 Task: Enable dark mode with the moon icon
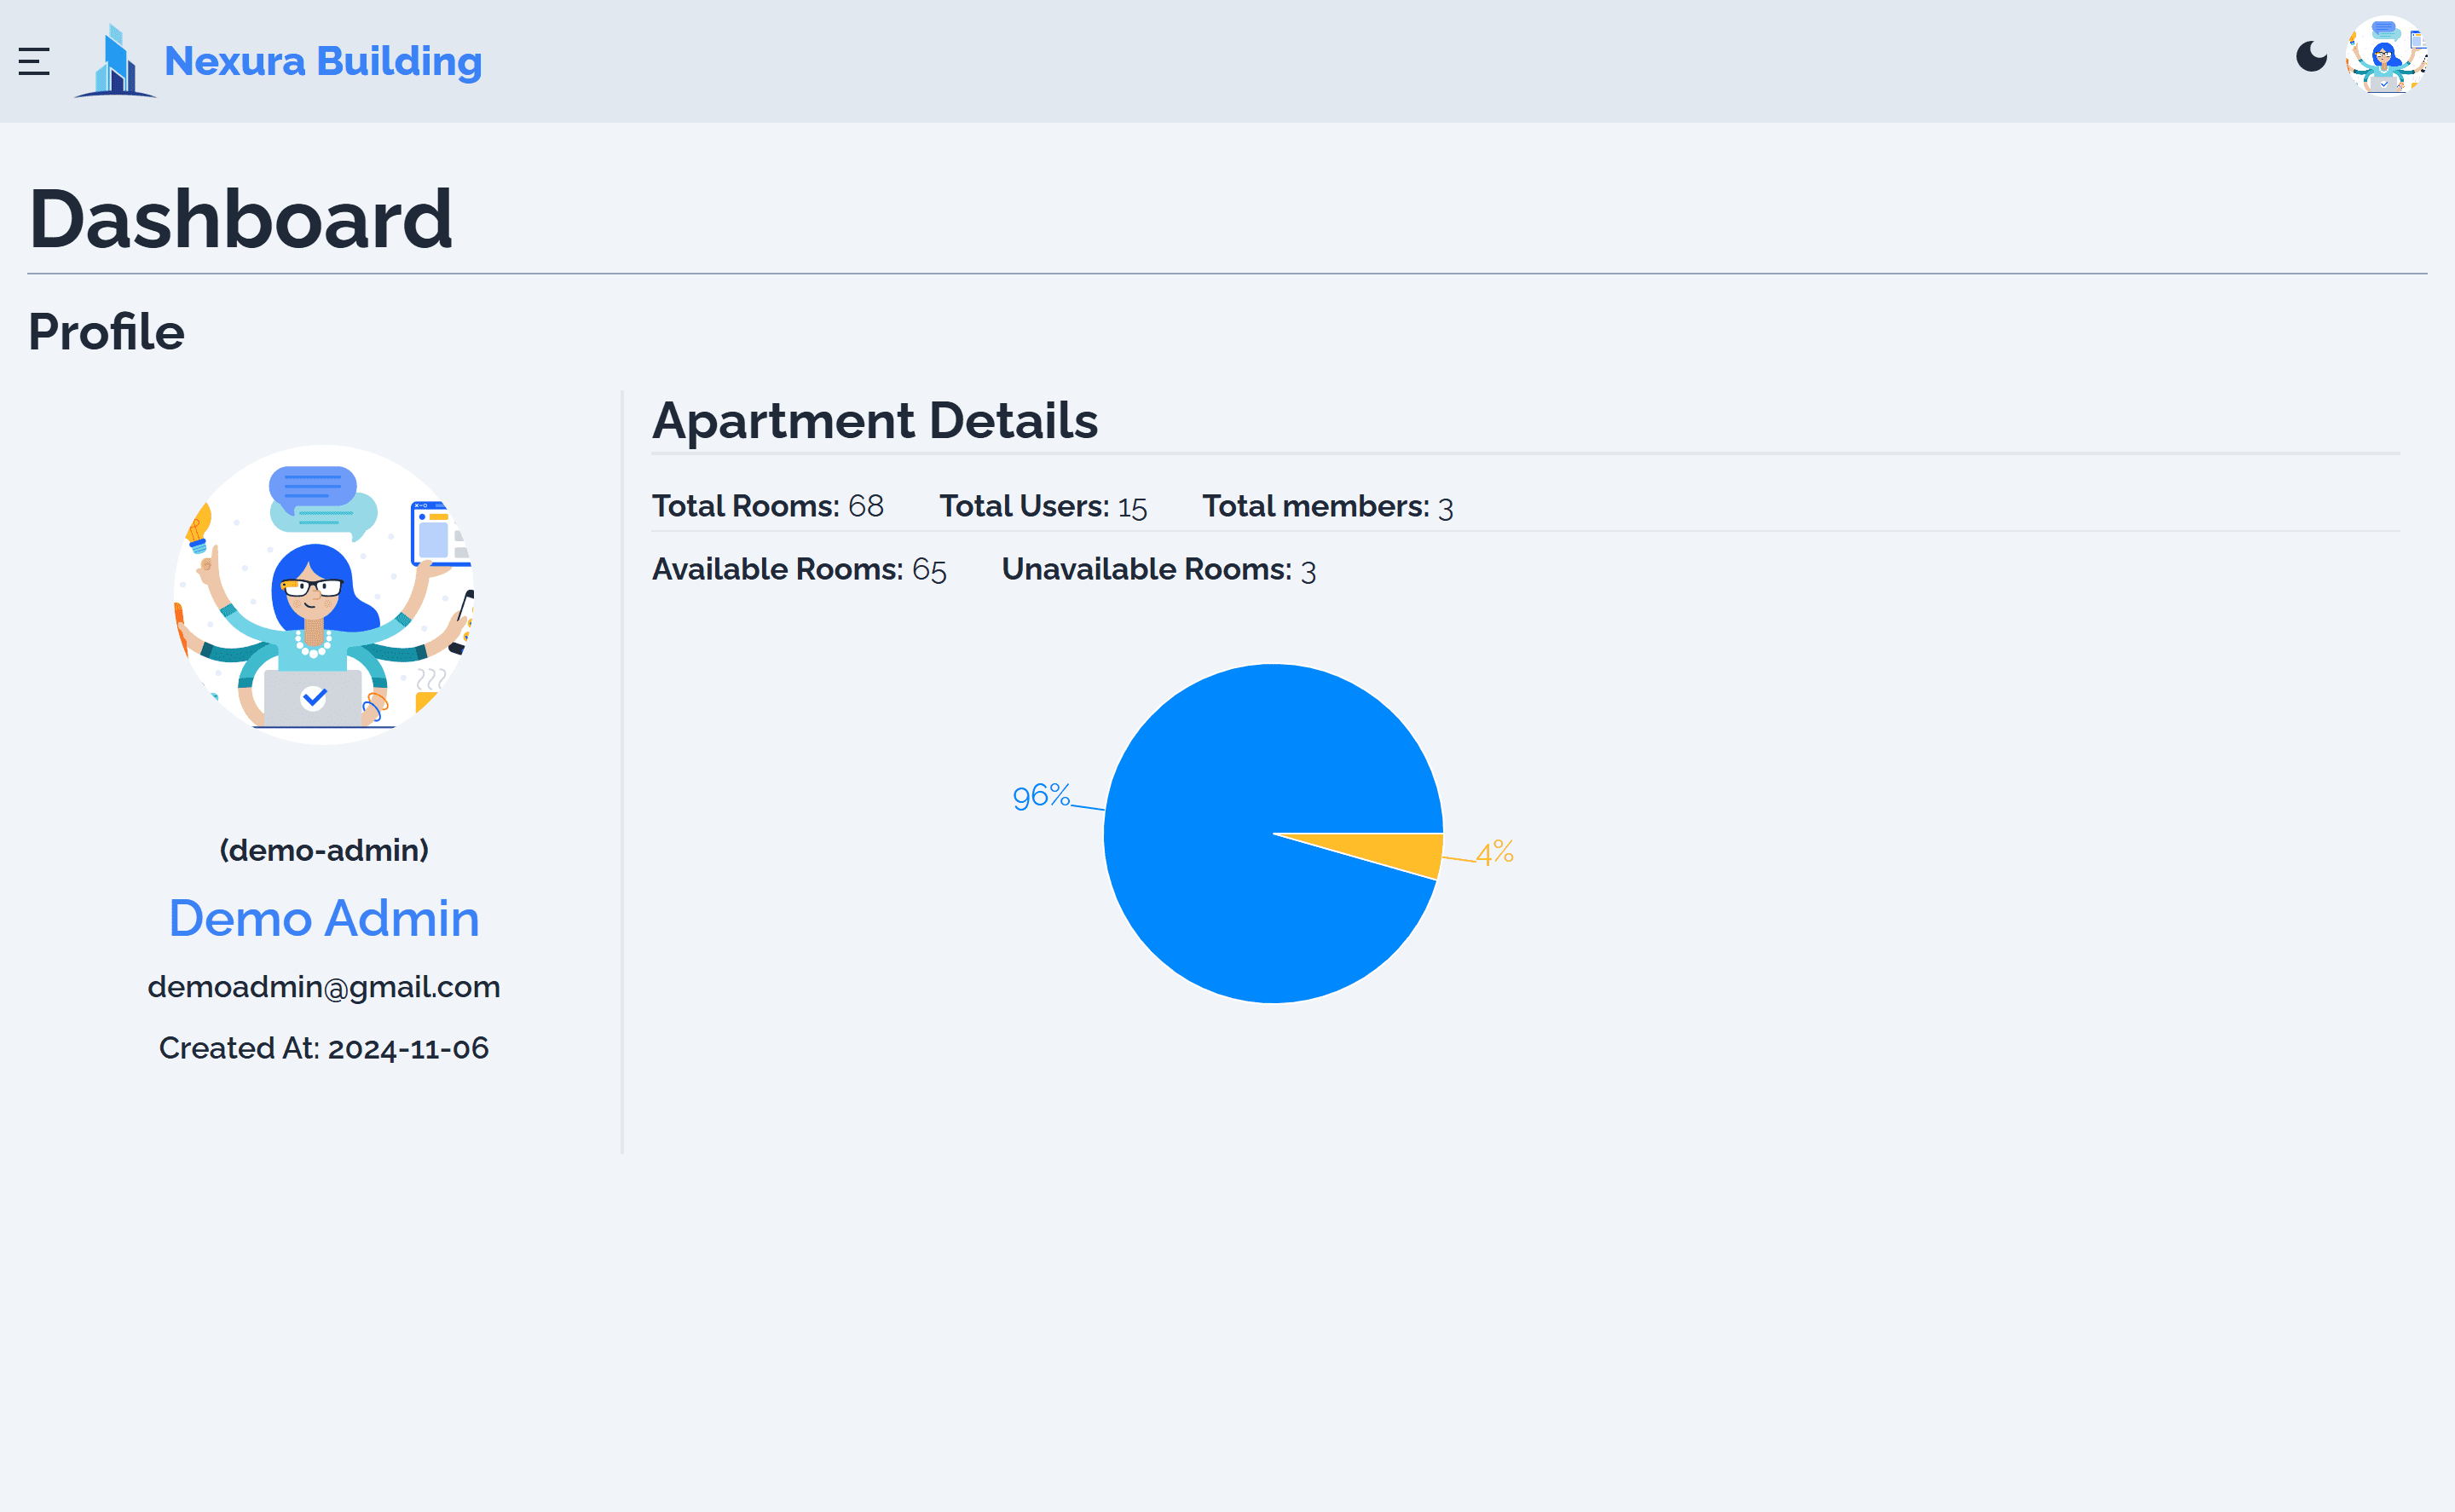[x=2313, y=57]
